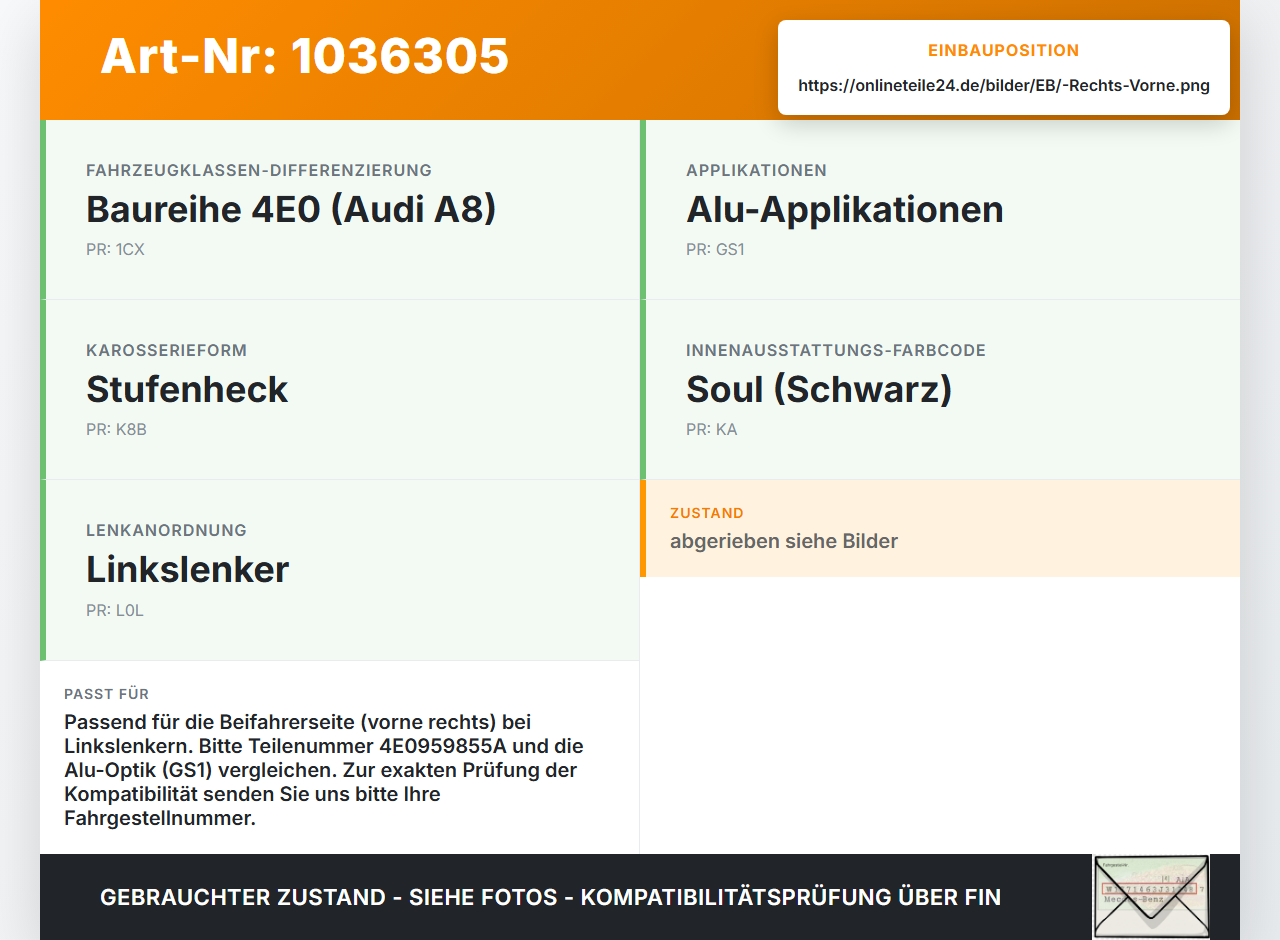Click the KAROSSERIEFORM label

point(166,350)
